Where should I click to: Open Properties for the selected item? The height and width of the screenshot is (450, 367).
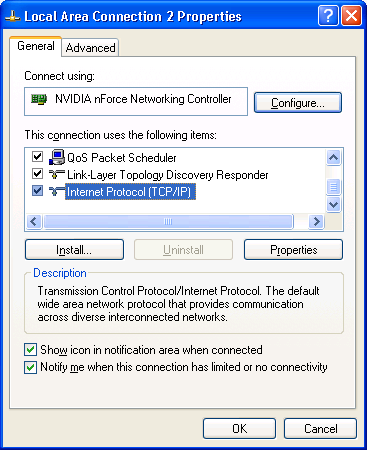click(x=293, y=250)
